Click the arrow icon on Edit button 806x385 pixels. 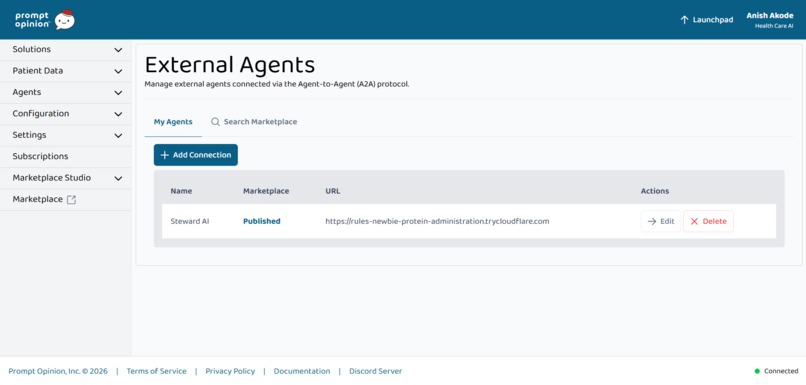pos(652,221)
